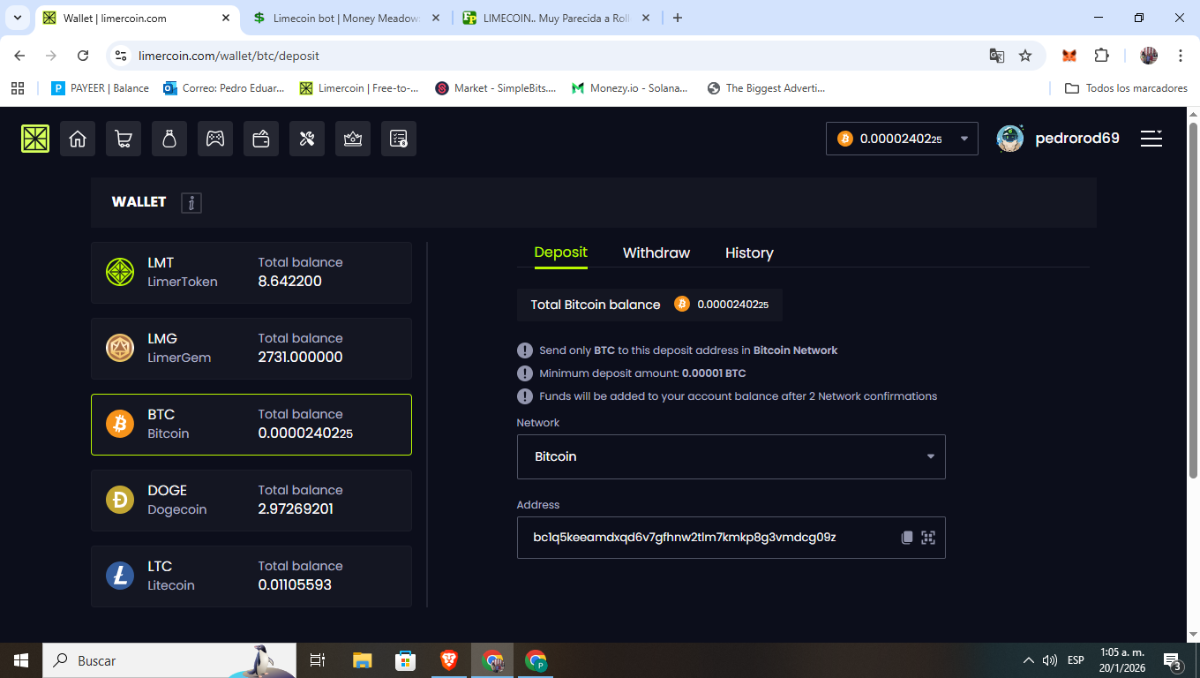The height and width of the screenshot is (678, 1200).
Task: Open the task checklist icon
Action: click(399, 139)
